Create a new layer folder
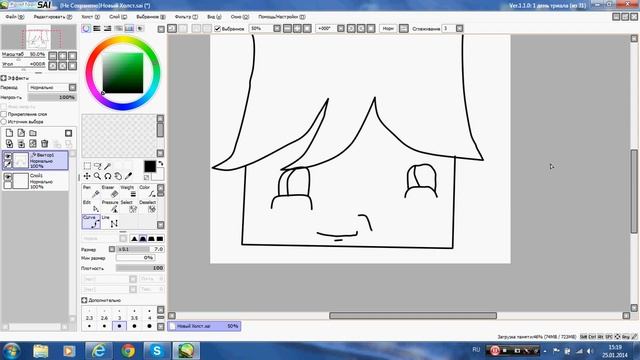 (33, 133)
